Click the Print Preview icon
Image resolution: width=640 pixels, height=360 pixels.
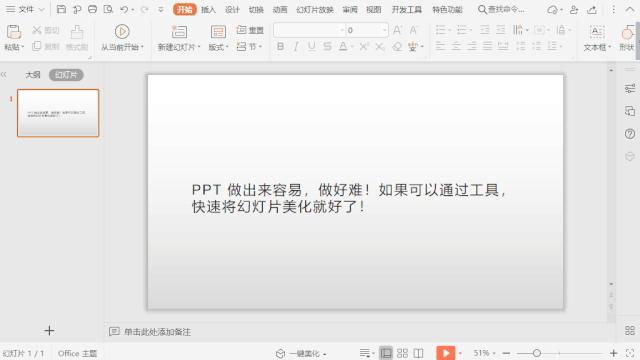click(x=108, y=9)
